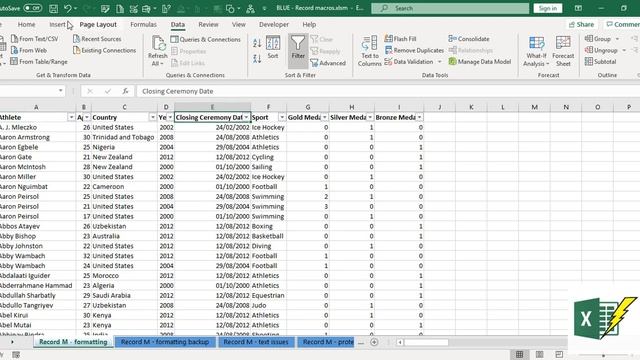Open the View tab
The width and height of the screenshot is (640, 360).
239,24
